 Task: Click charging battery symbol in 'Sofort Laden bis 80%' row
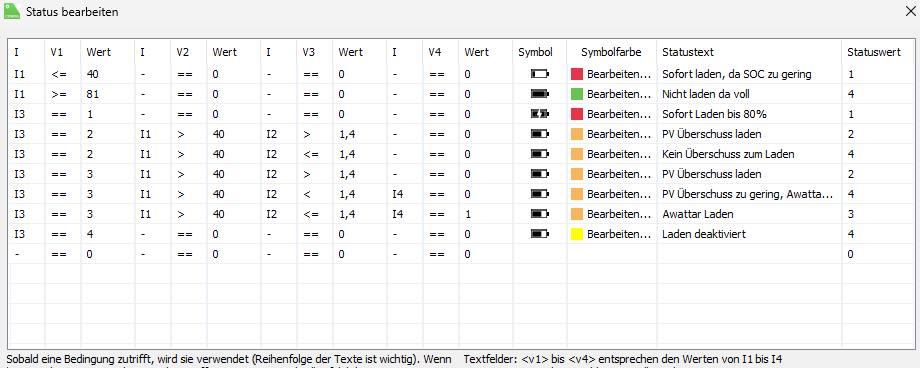click(540, 114)
